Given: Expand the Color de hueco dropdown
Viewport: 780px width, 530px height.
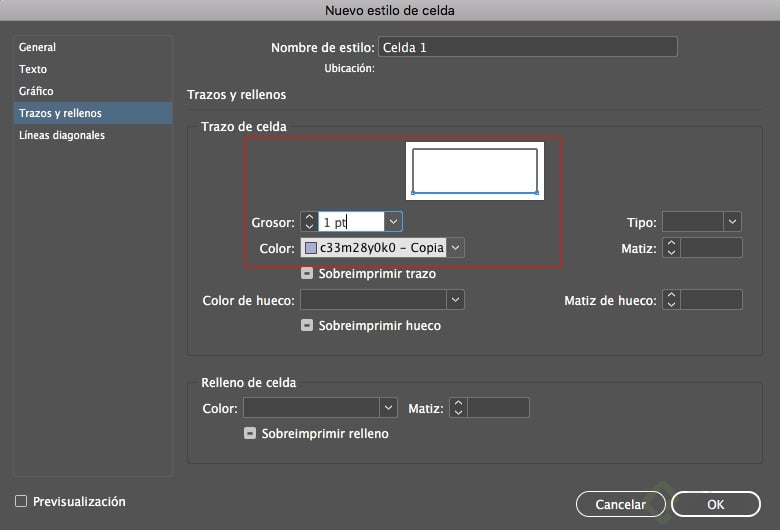Looking at the screenshot, I should pyautogui.click(x=455, y=299).
